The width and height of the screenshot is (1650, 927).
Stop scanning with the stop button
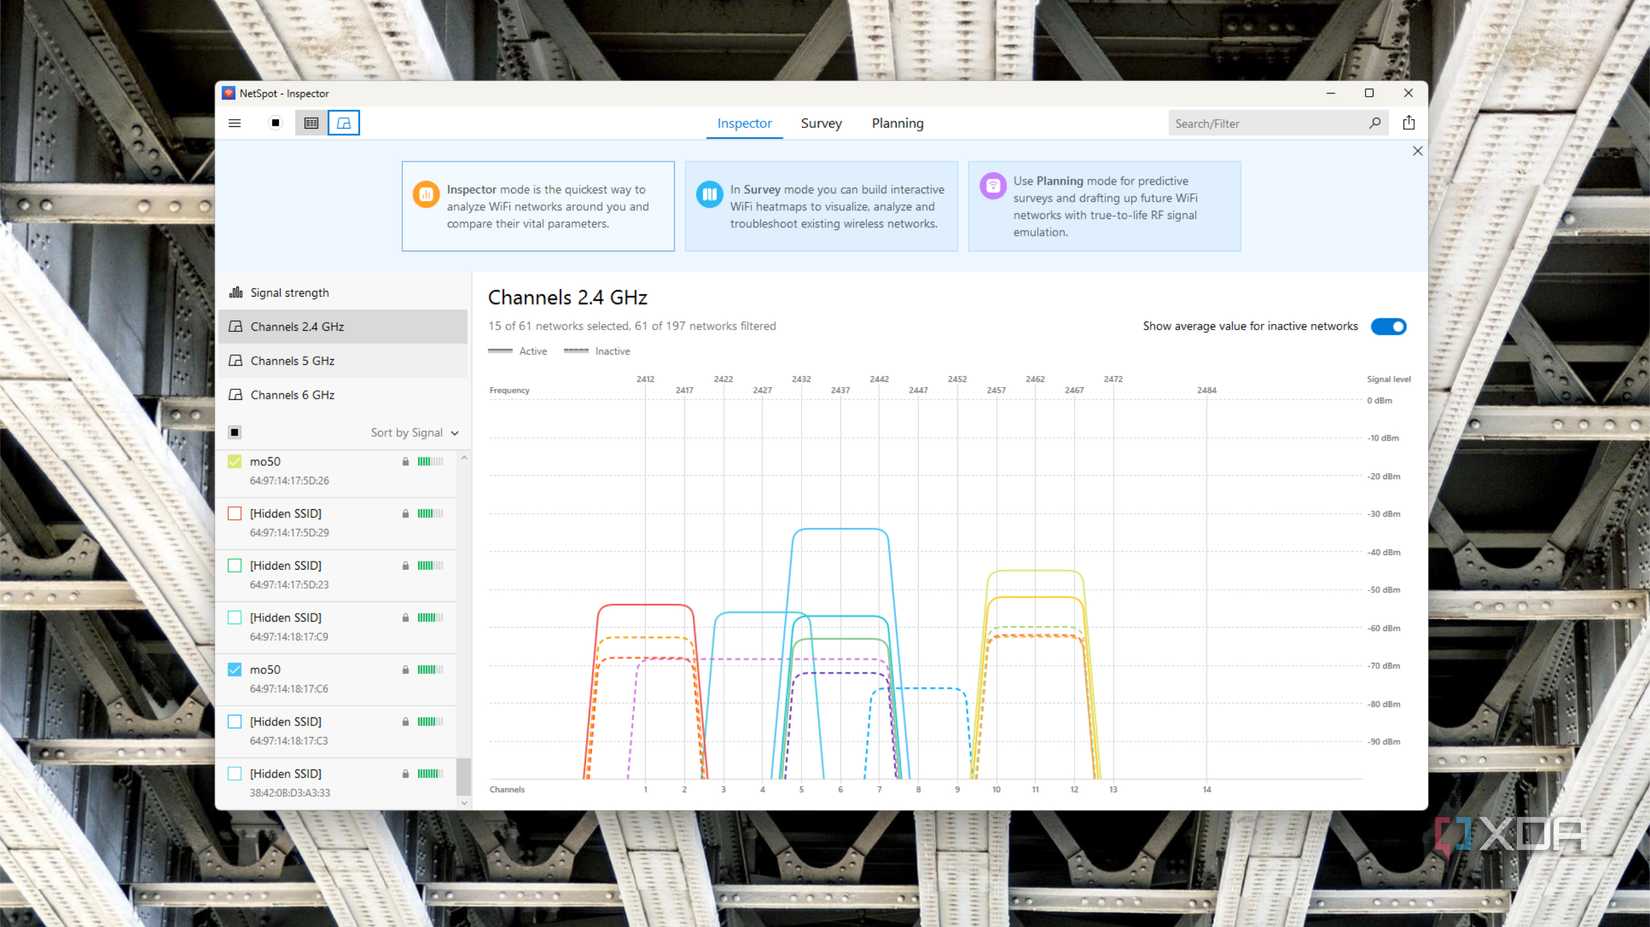pyautogui.click(x=275, y=123)
